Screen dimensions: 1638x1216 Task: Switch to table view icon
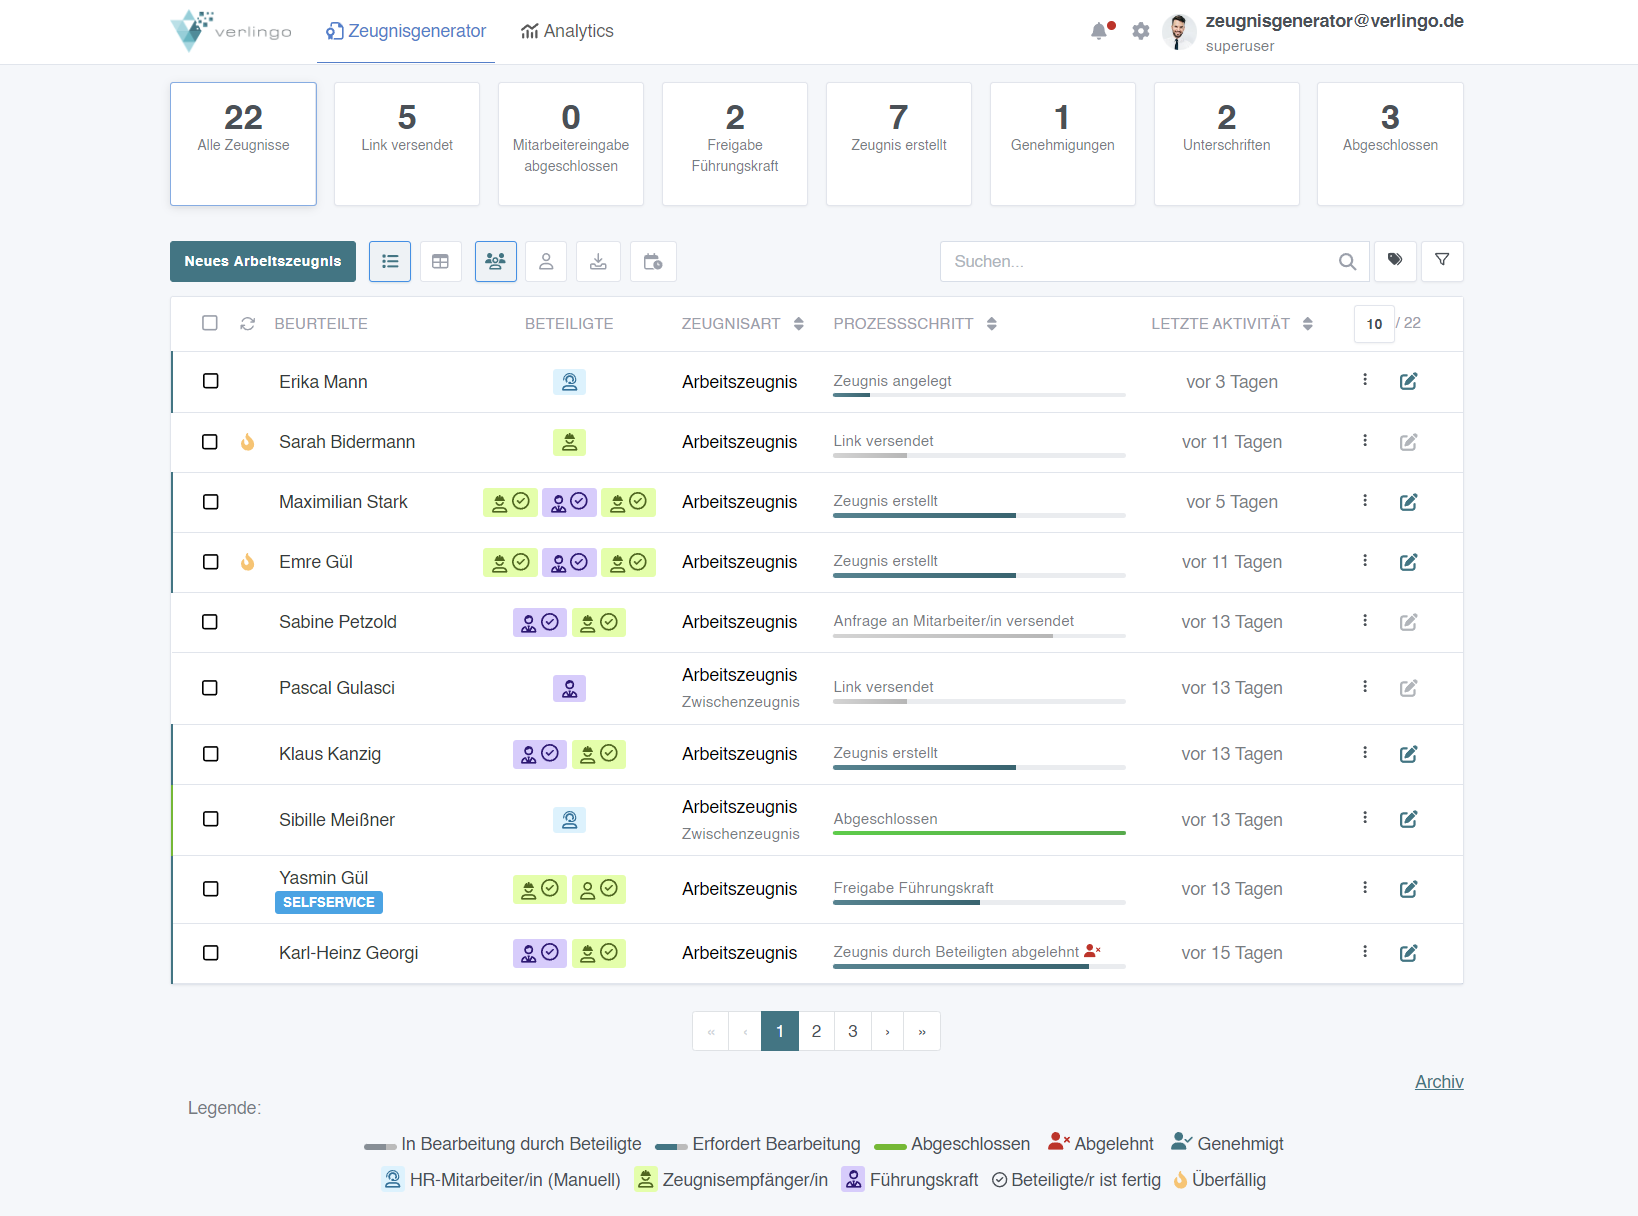click(x=440, y=262)
